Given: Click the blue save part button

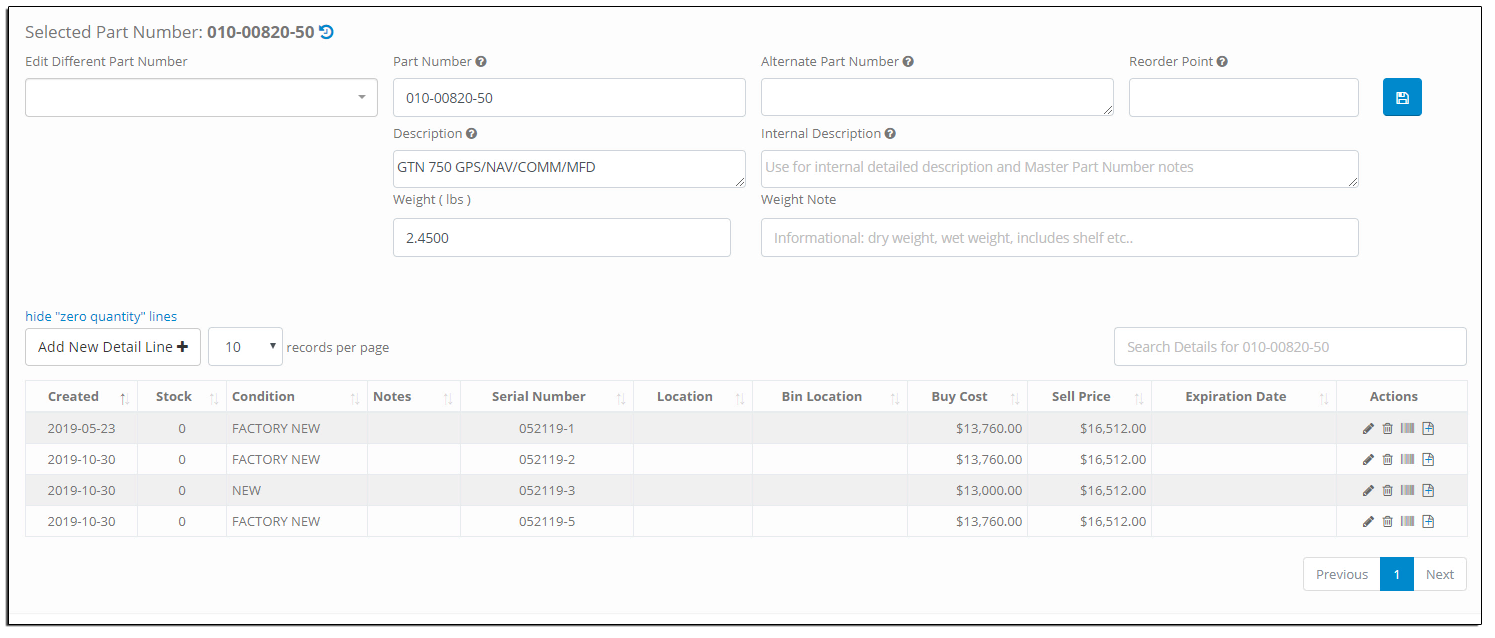Looking at the screenshot, I should (1402, 97).
